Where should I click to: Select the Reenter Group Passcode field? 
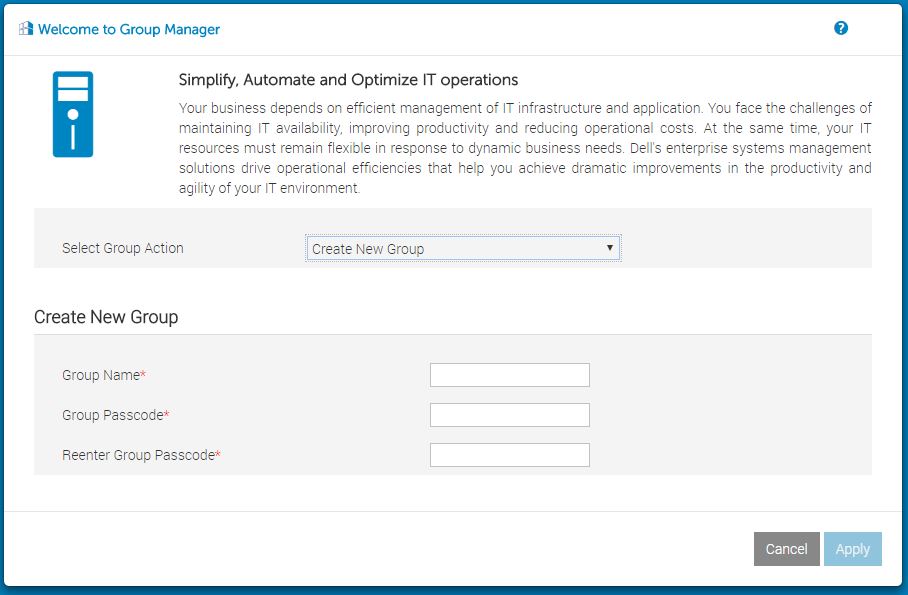coord(510,455)
